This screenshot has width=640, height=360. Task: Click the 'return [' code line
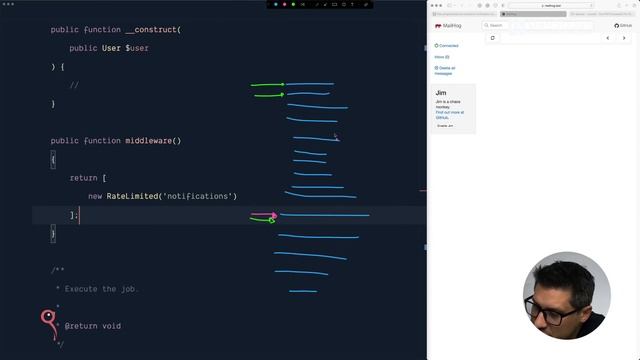click(x=88, y=178)
